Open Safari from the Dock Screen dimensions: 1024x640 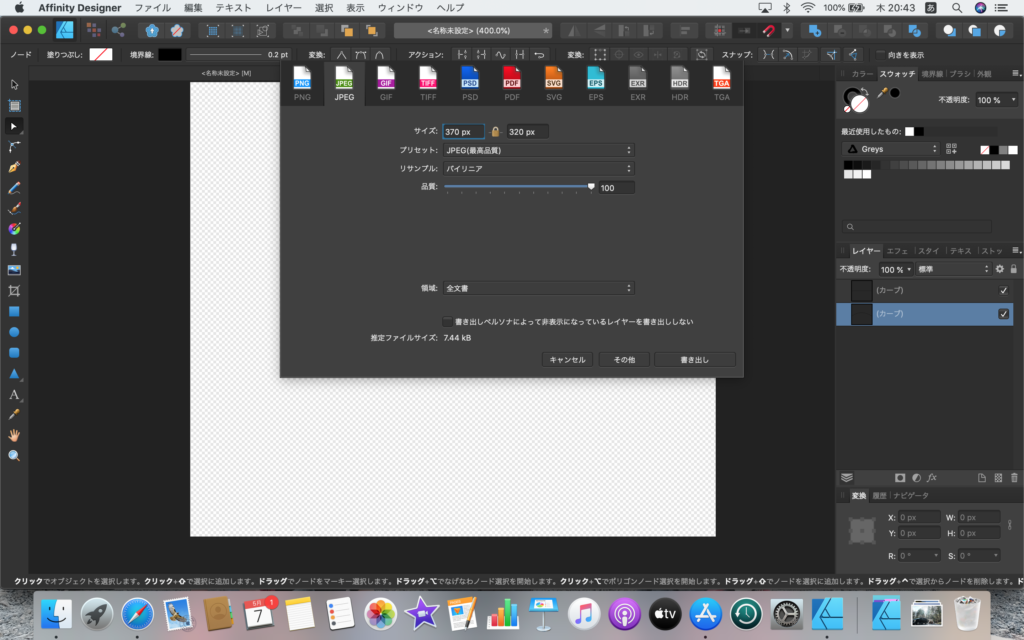(137, 614)
